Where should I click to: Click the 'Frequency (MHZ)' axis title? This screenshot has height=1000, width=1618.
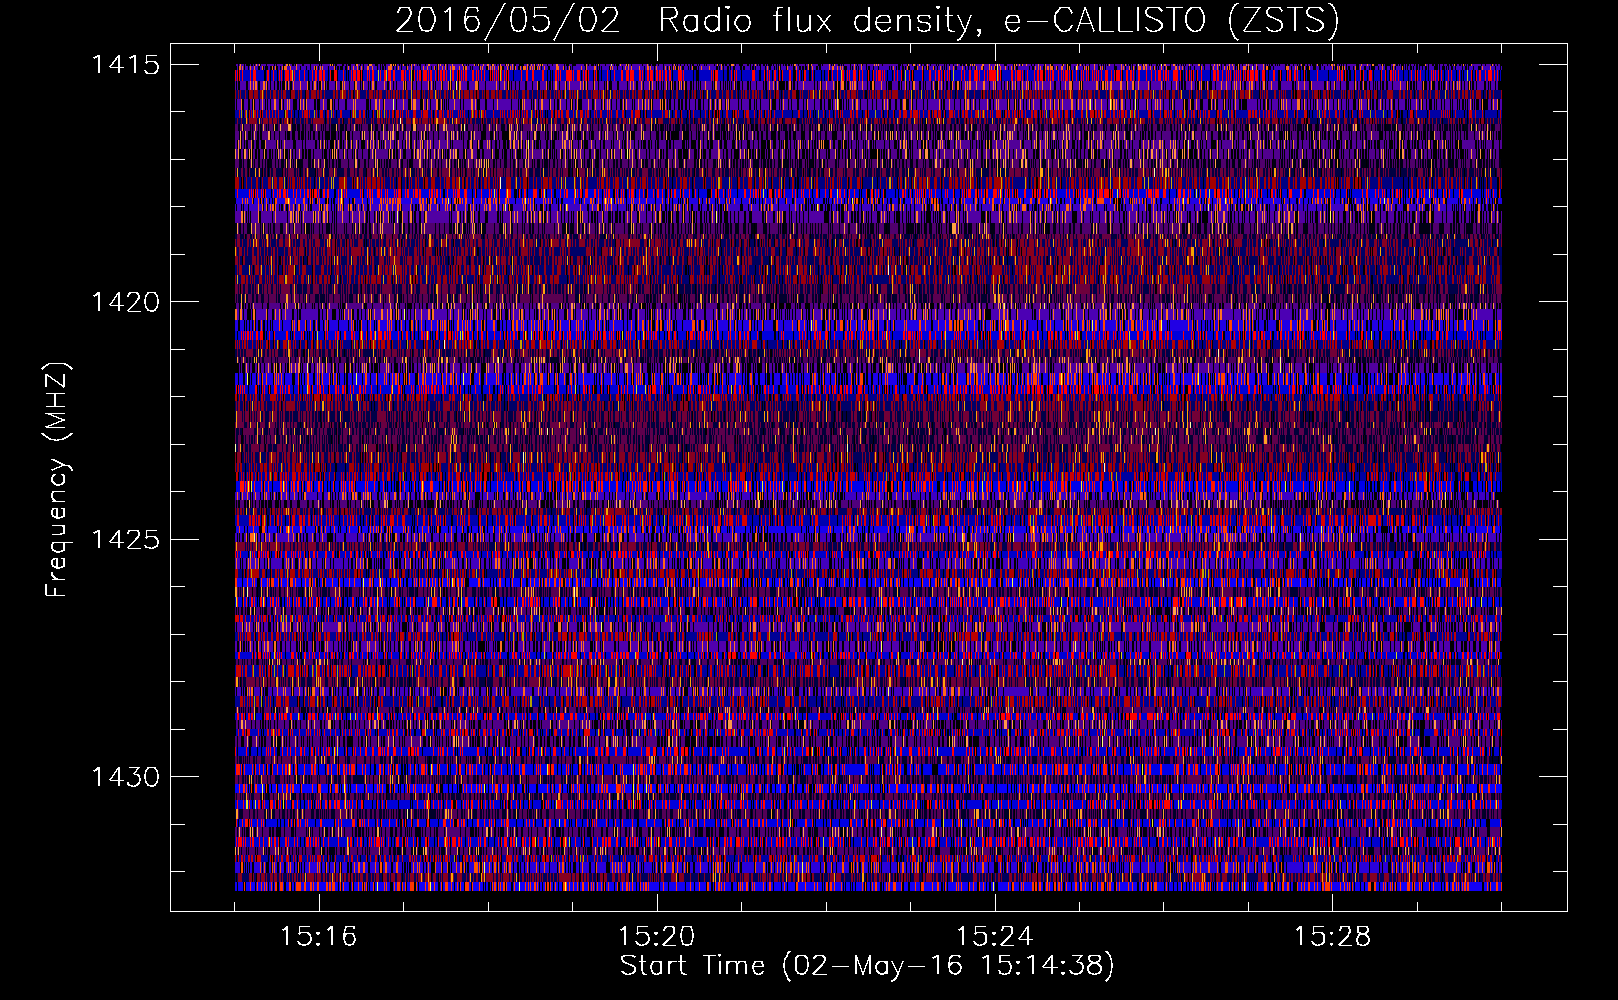pyautogui.click(x=58, y=480)
